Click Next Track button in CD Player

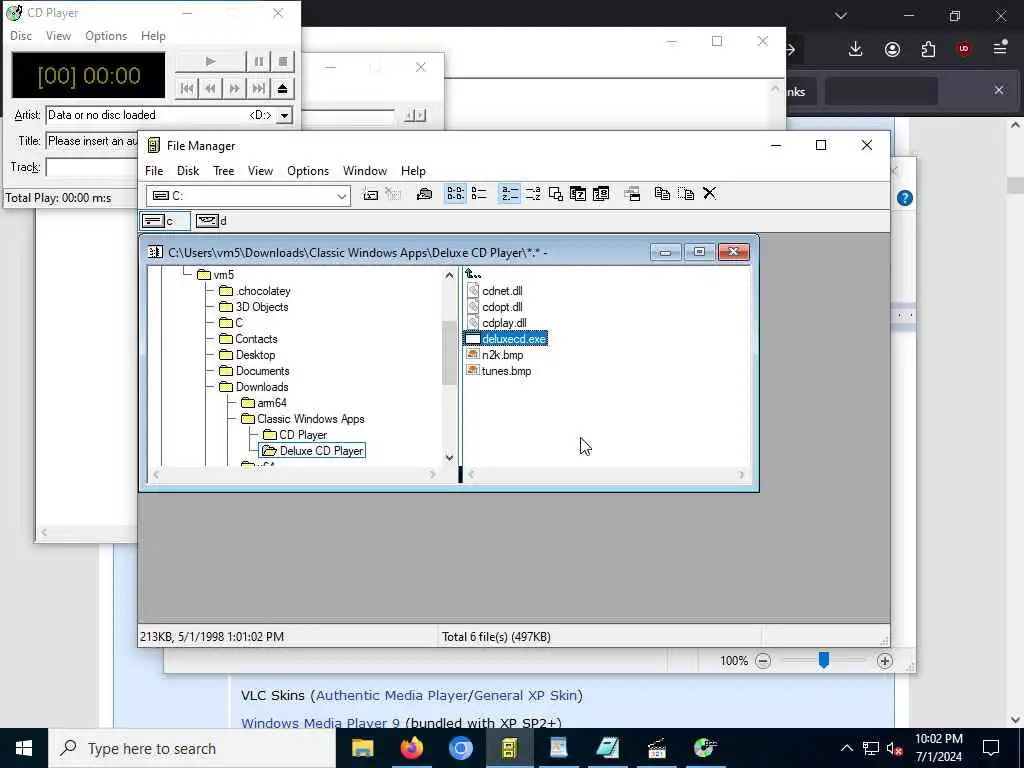[259, 88]
